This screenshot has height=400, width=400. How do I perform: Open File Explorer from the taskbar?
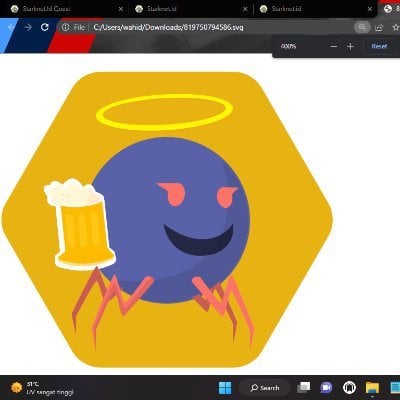tap(372, 388)
